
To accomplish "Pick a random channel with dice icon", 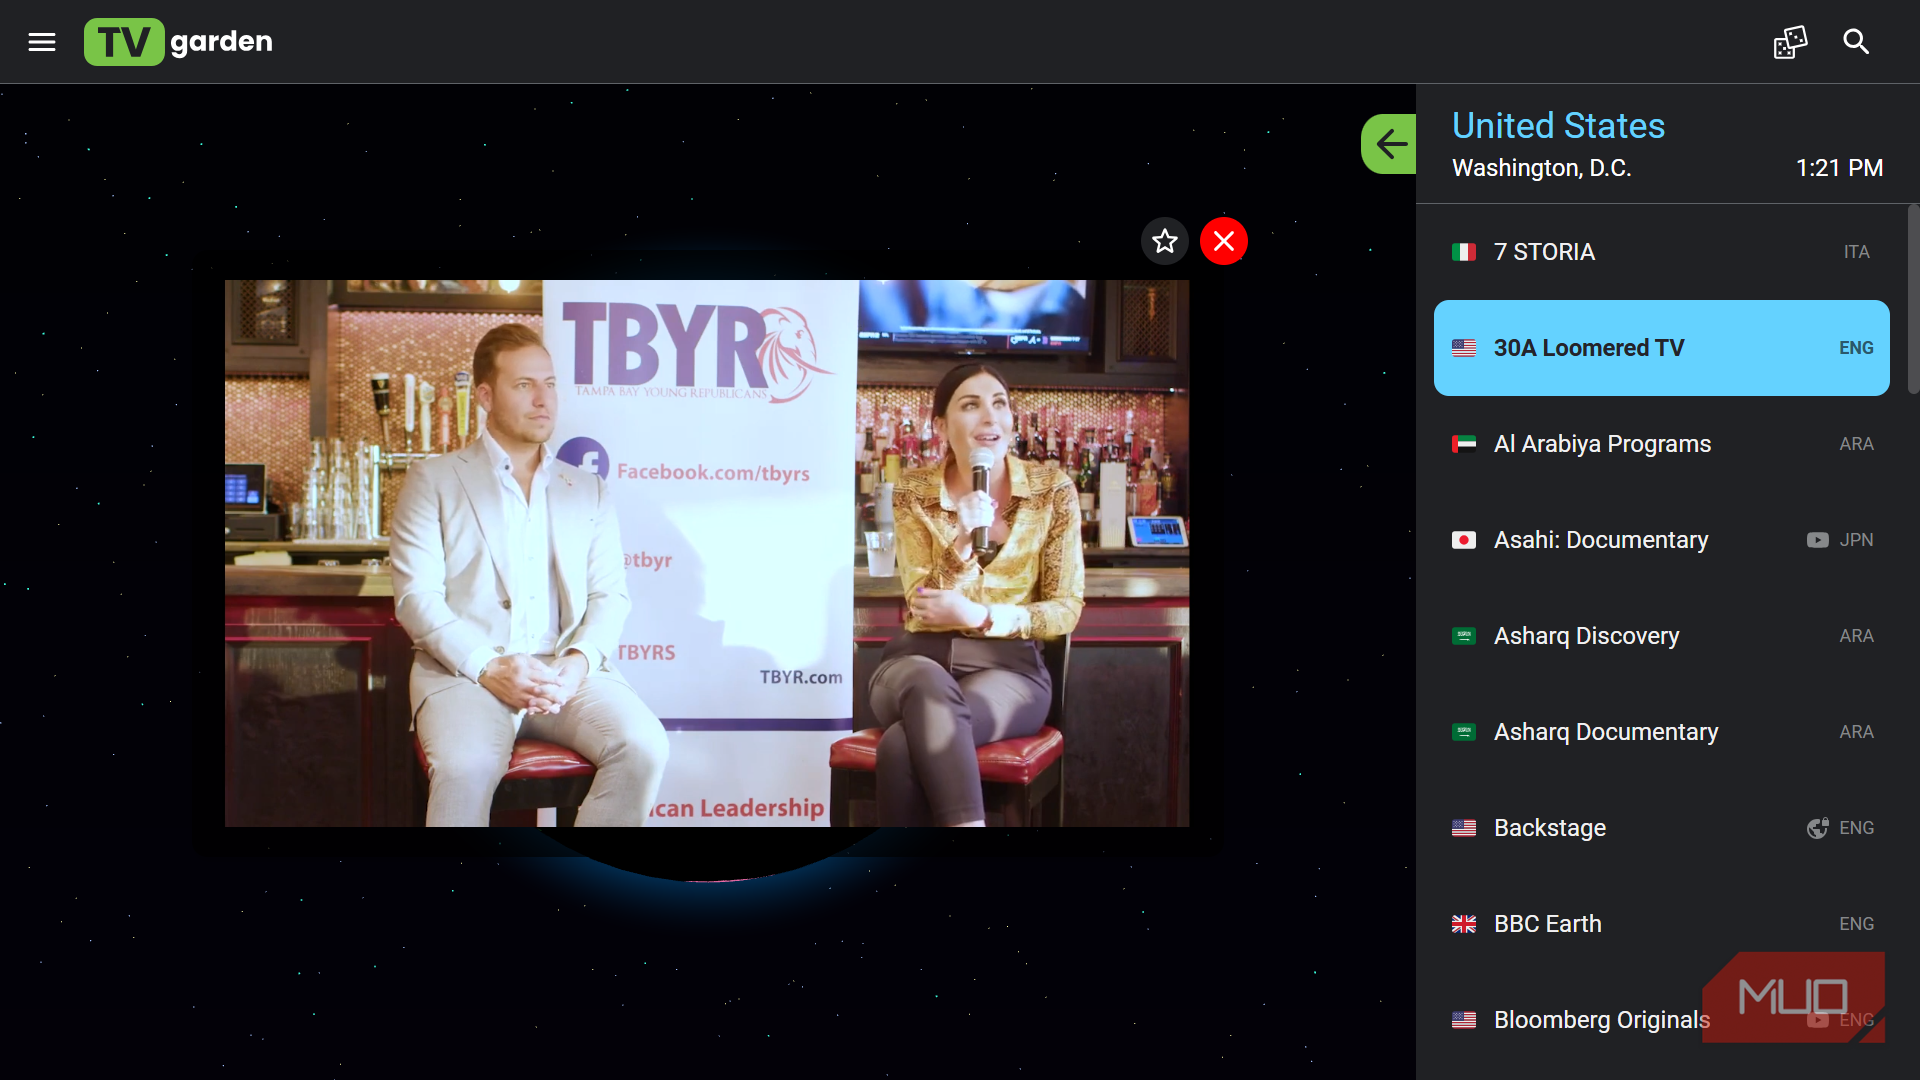I will [1790, 42].
